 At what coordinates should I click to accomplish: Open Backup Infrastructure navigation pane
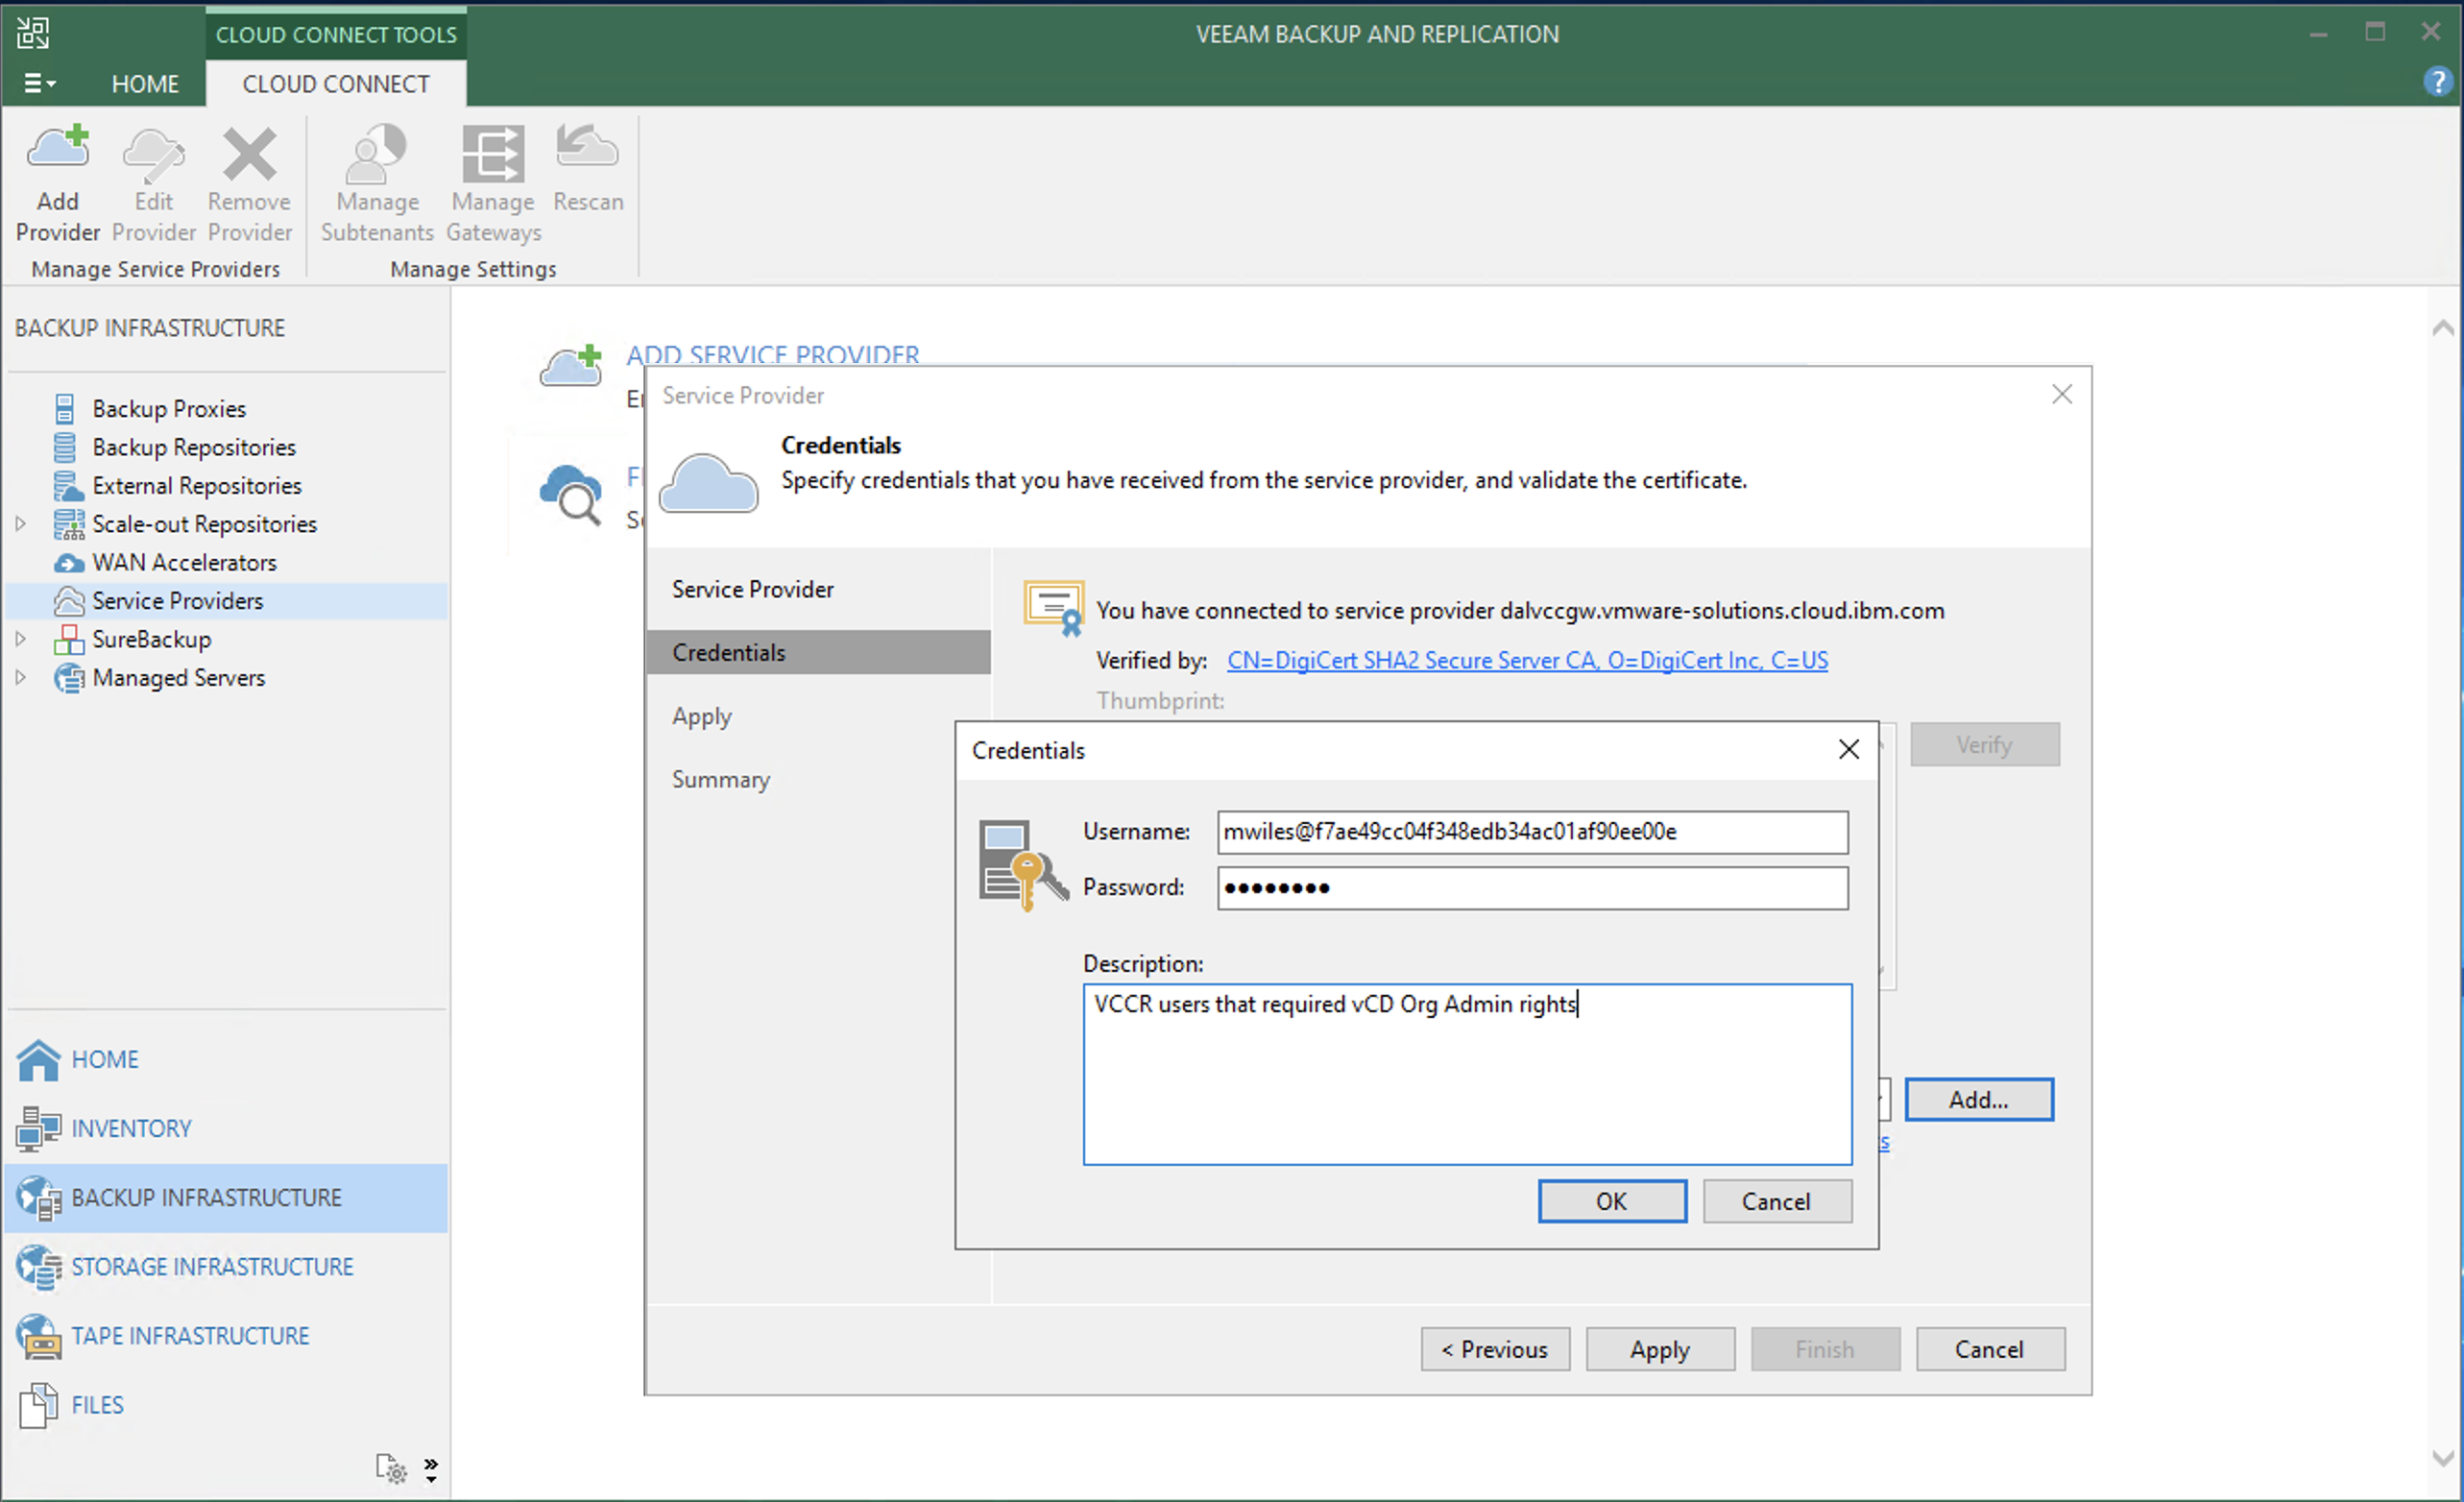point(206,1197)
